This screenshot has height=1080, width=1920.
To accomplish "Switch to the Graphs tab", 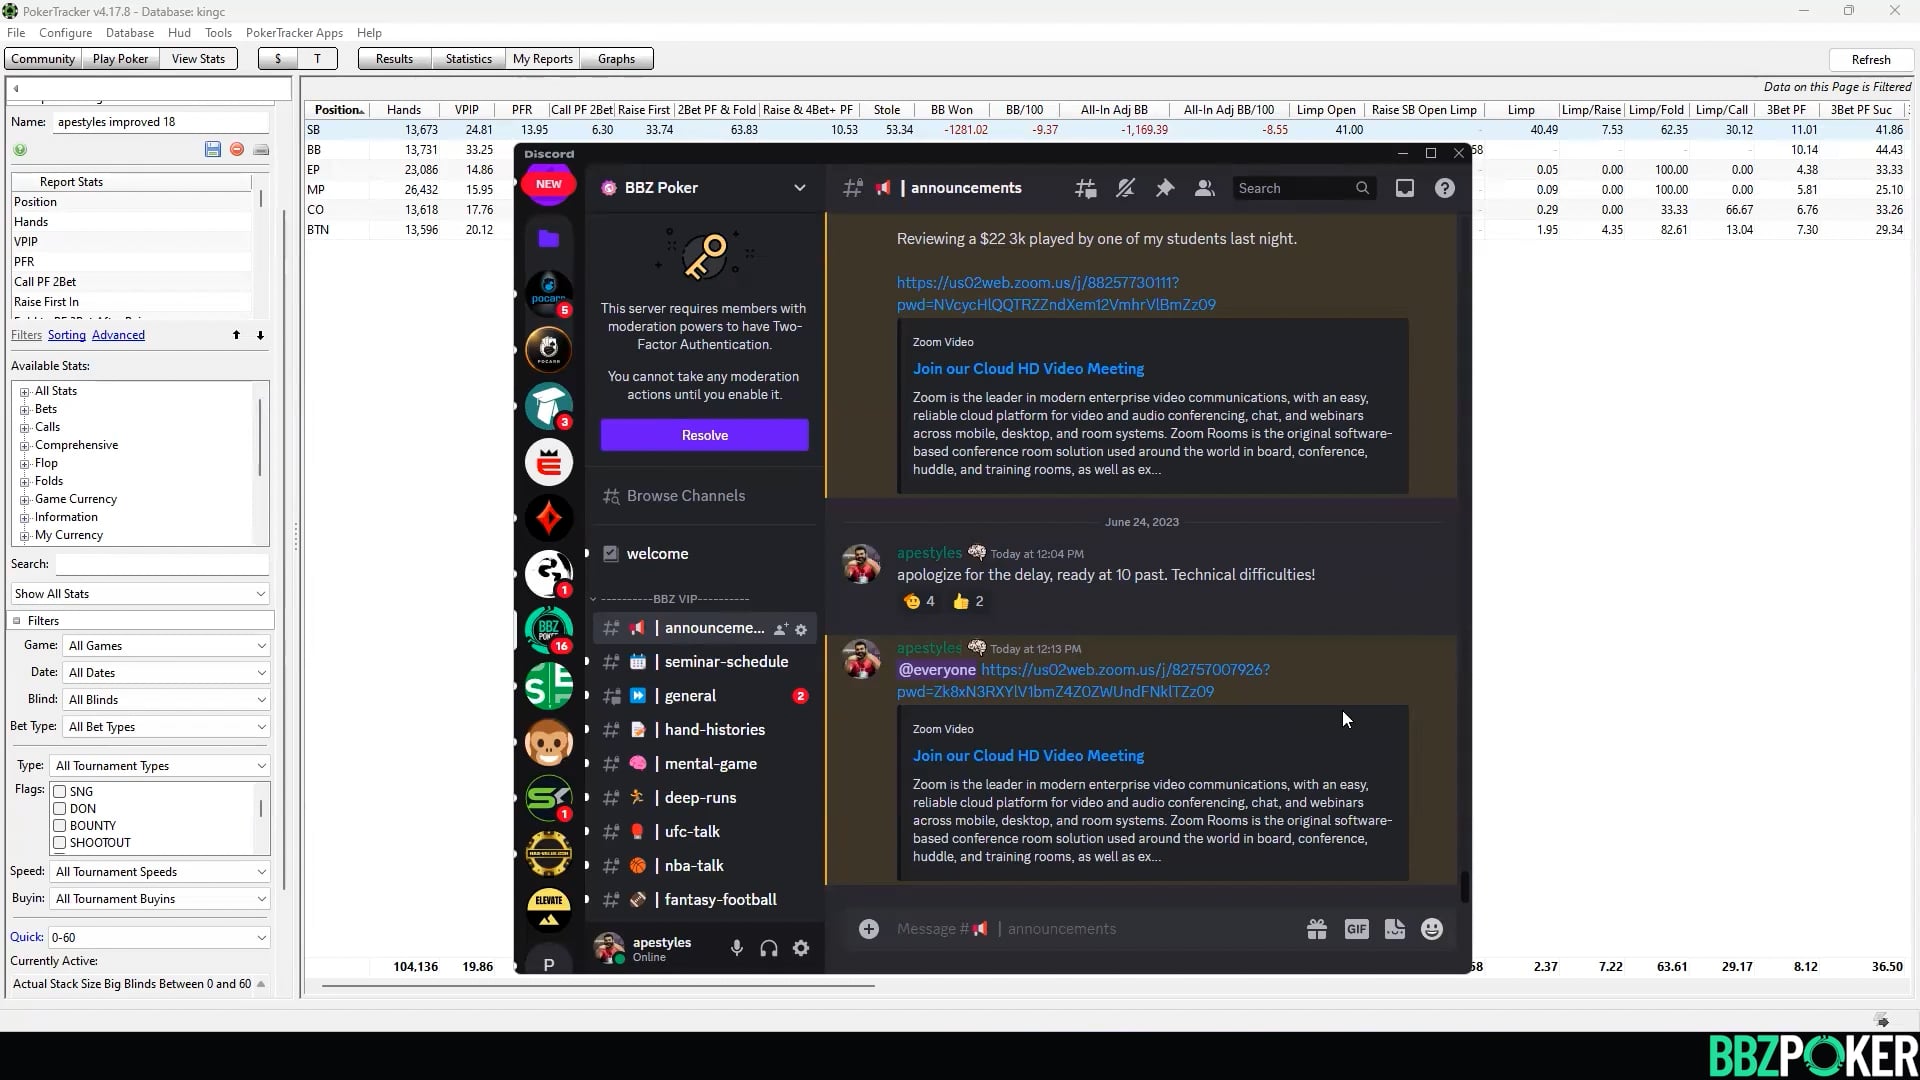I will [616, 59].
